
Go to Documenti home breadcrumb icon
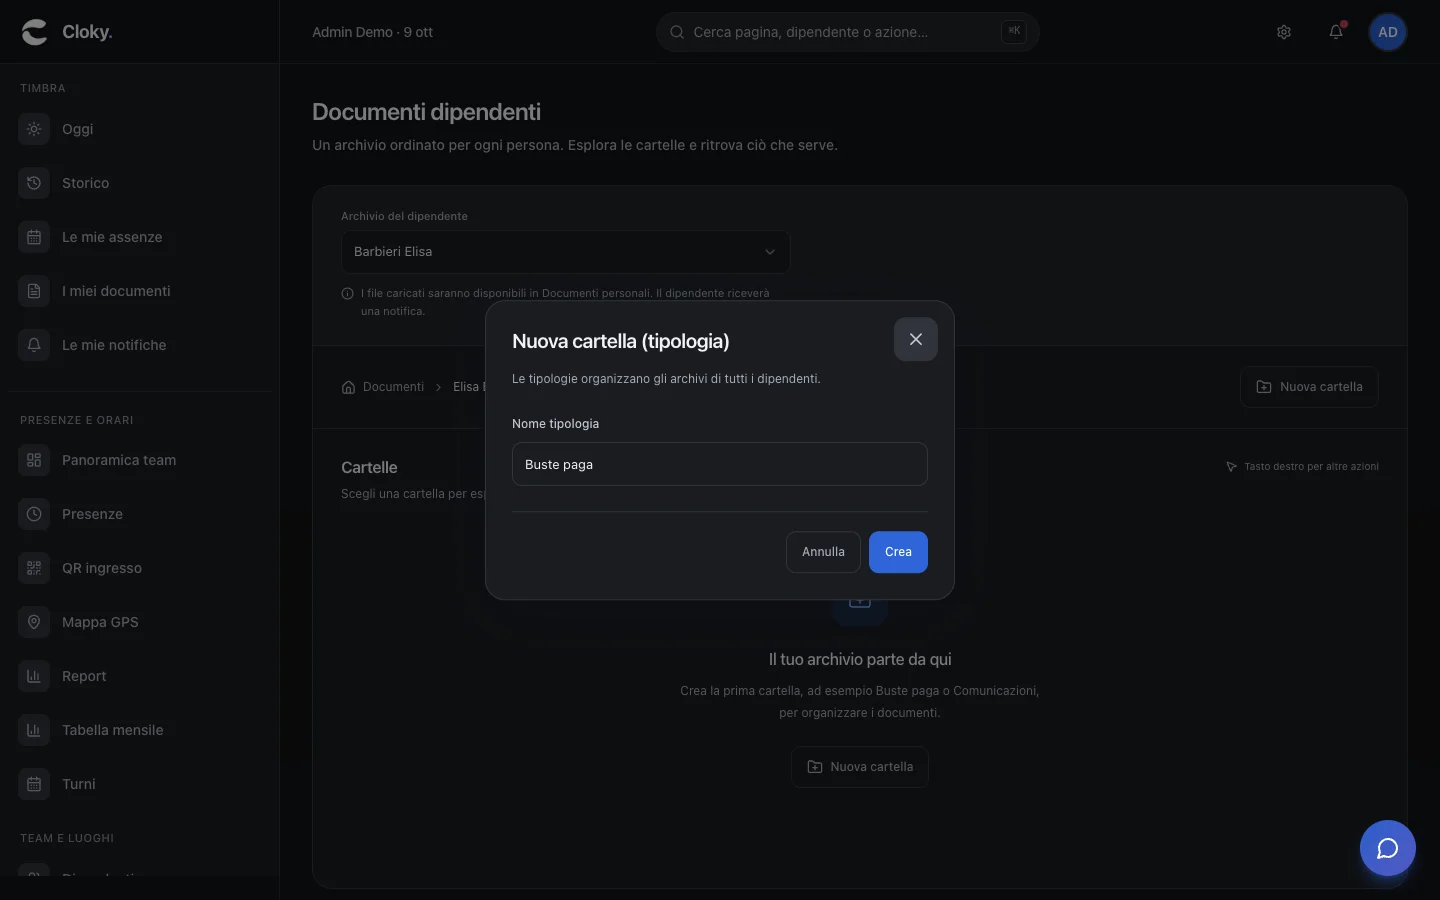[x=348, y=387]
